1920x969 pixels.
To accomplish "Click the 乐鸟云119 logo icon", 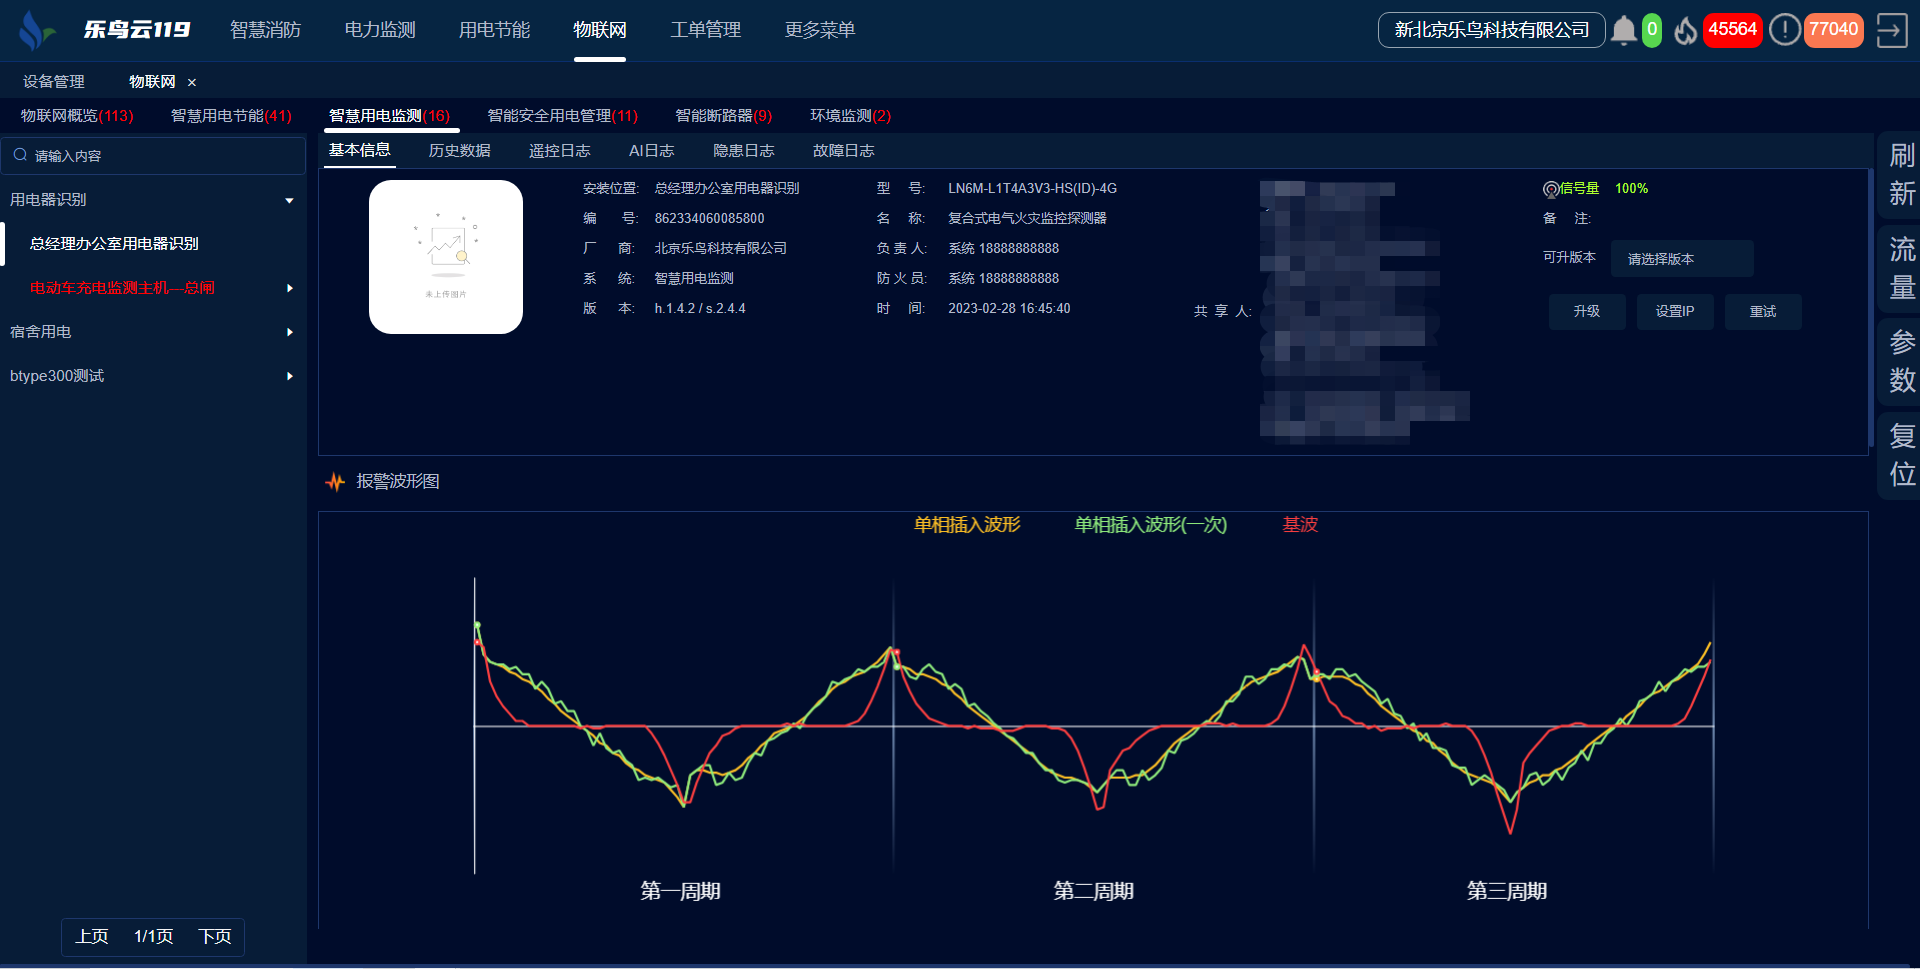I will click(x=36, y=30).
